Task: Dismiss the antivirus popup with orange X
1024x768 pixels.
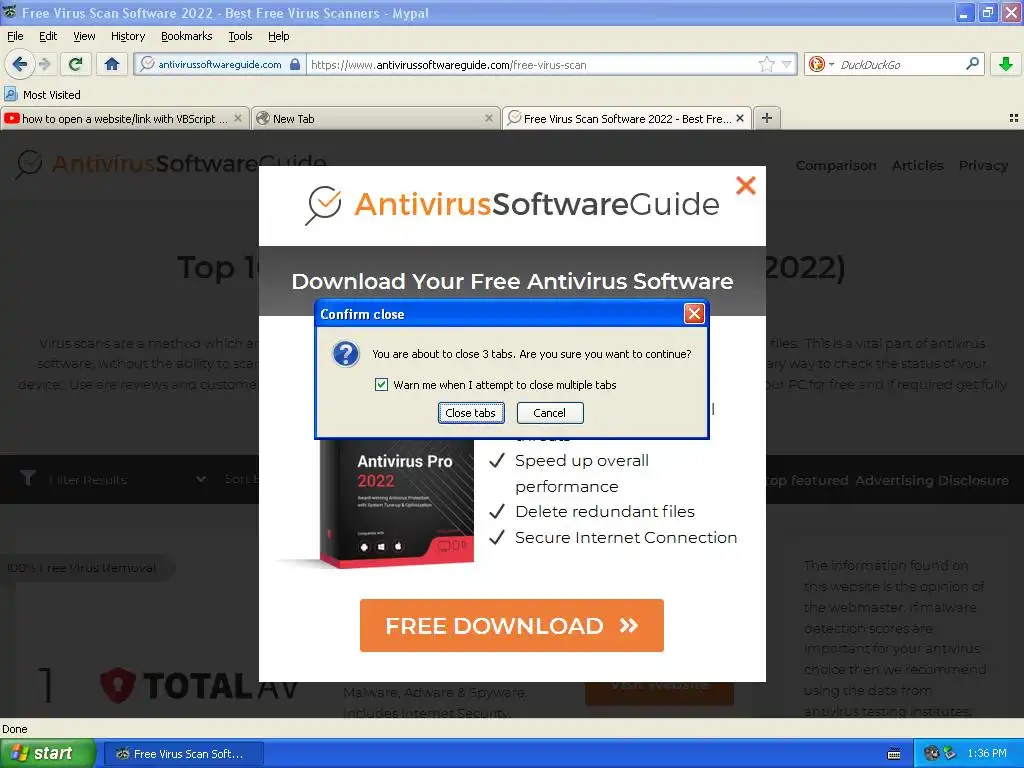Action: click(745, 185)
